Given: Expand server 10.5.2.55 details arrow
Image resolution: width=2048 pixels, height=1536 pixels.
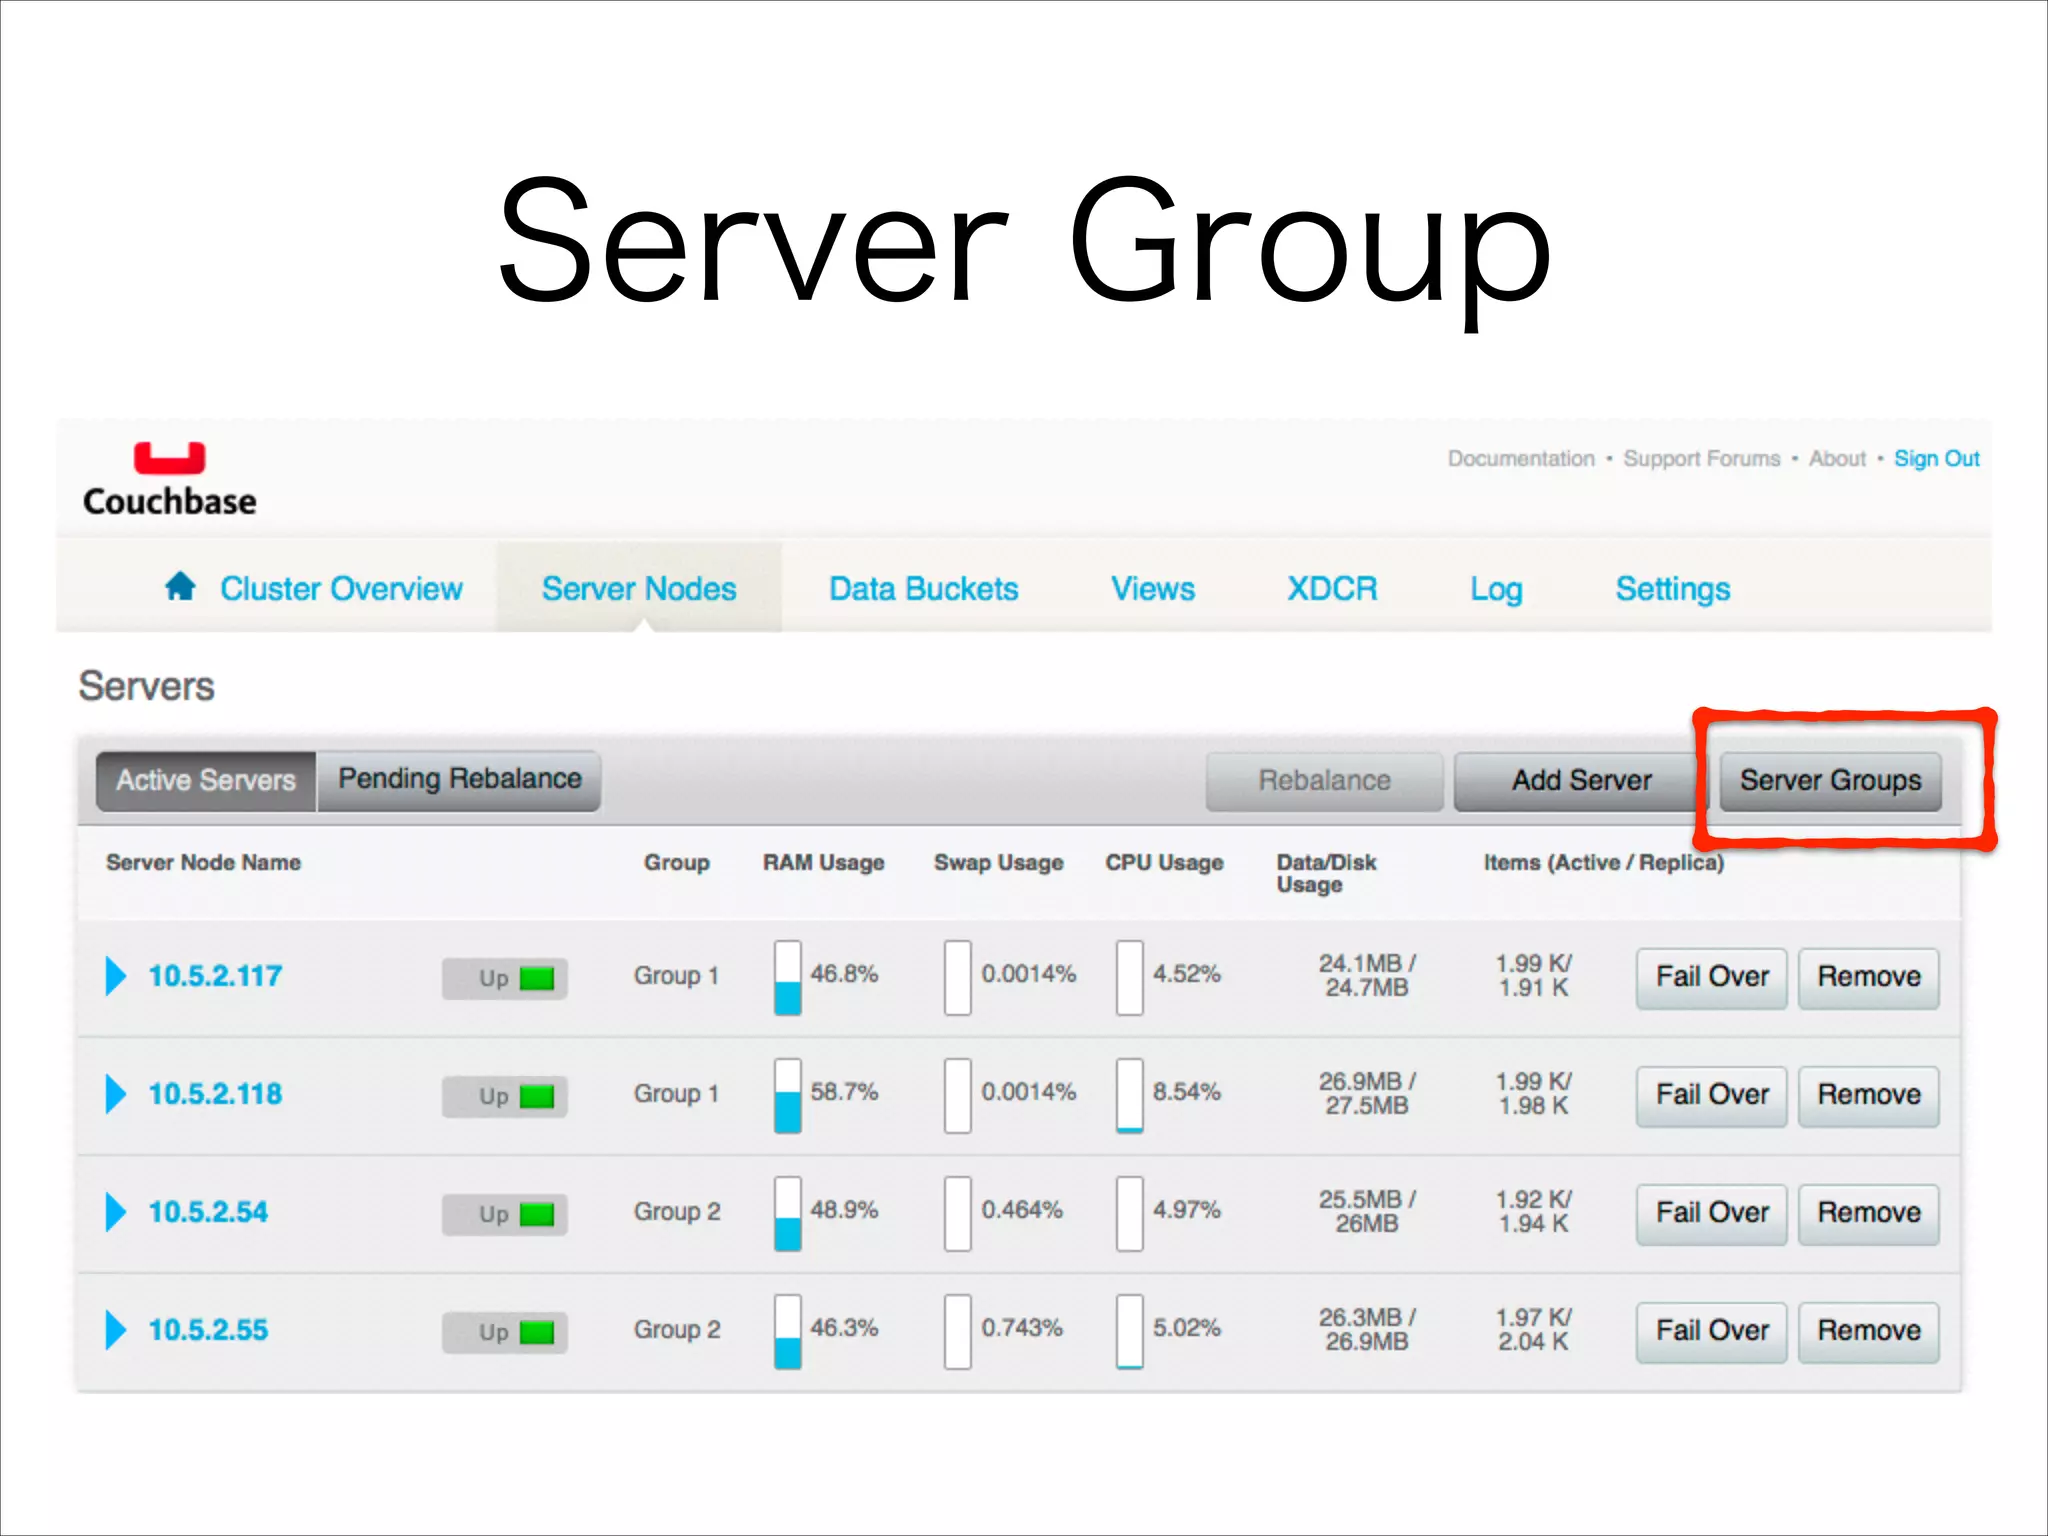Looking at the screenshot, I should (x=116, y=1330).
